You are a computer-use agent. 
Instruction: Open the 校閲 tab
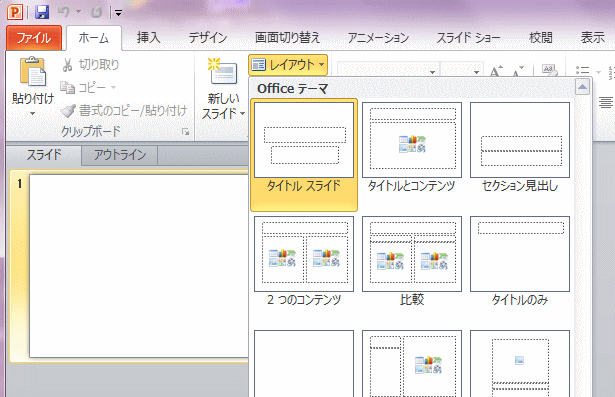[540, 38]
